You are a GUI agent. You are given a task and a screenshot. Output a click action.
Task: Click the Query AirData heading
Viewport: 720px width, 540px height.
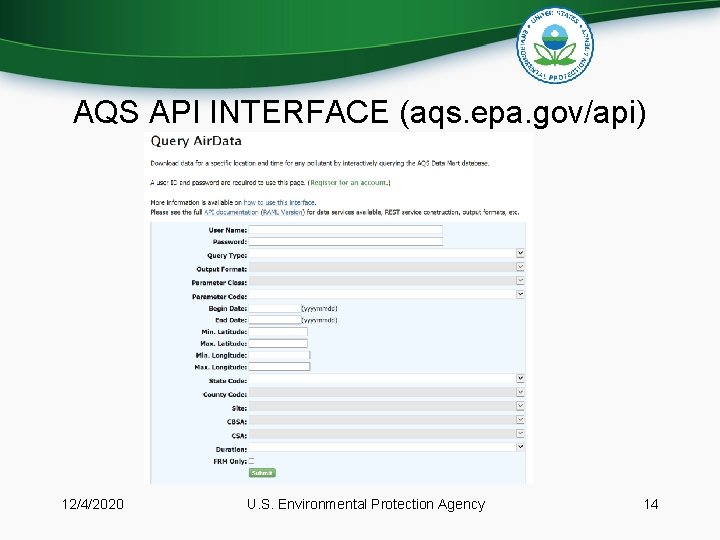pyautogui.click(x=196, y=141)
